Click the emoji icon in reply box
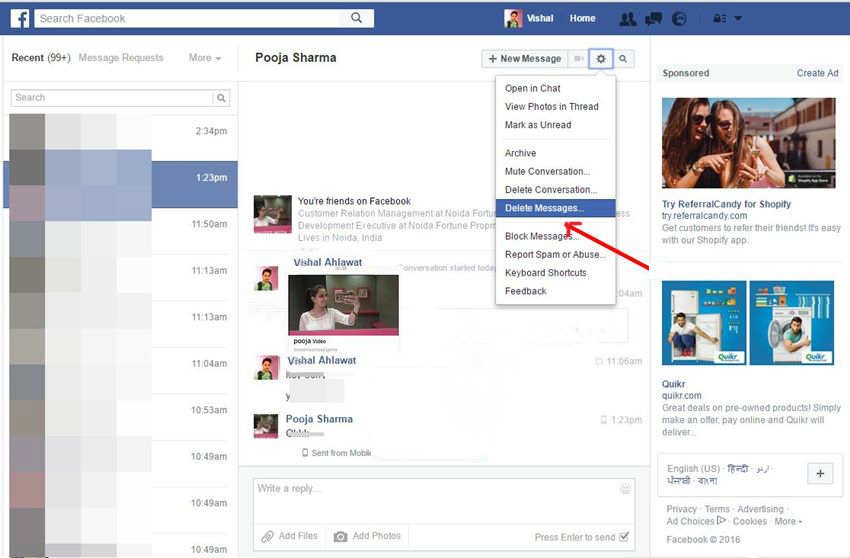Viewport: 850px width, 558px height. point(626,489)
